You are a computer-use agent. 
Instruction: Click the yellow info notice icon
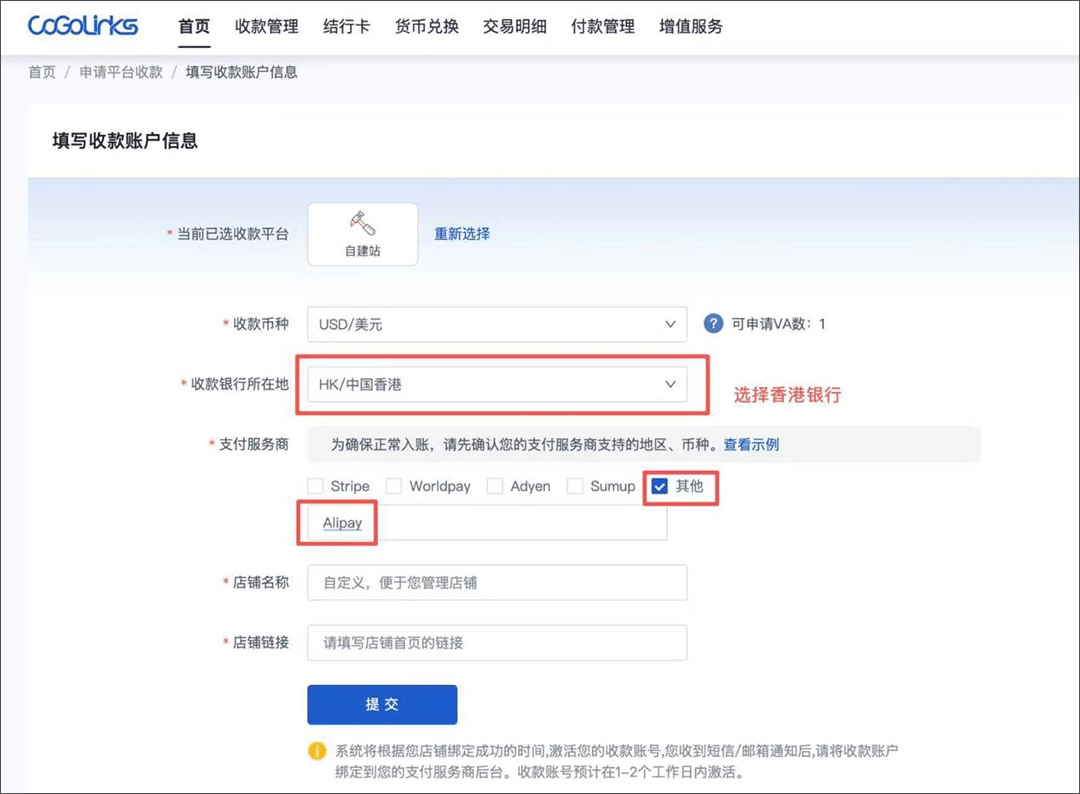pos(317,750)
